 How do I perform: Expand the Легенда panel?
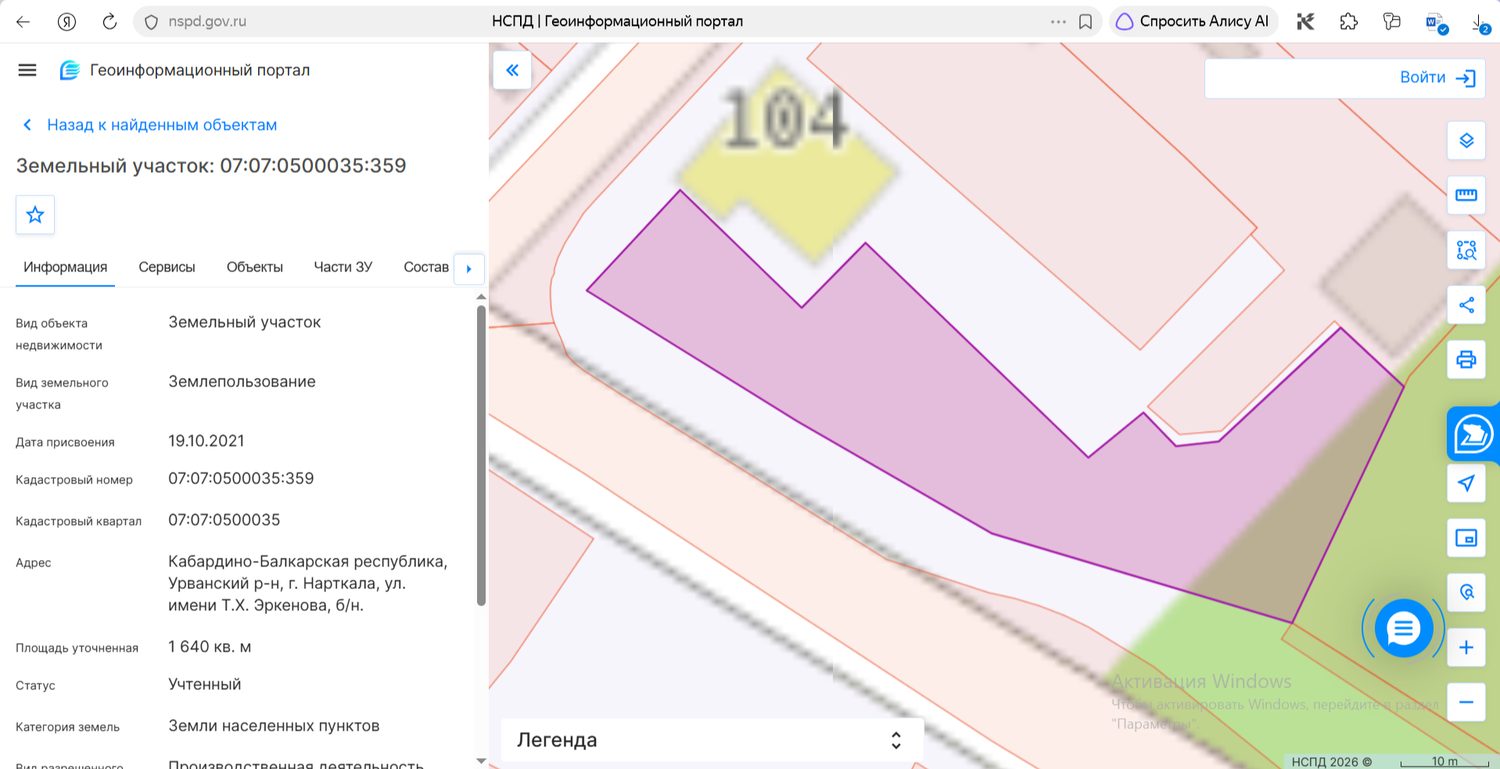pos(711,740)
